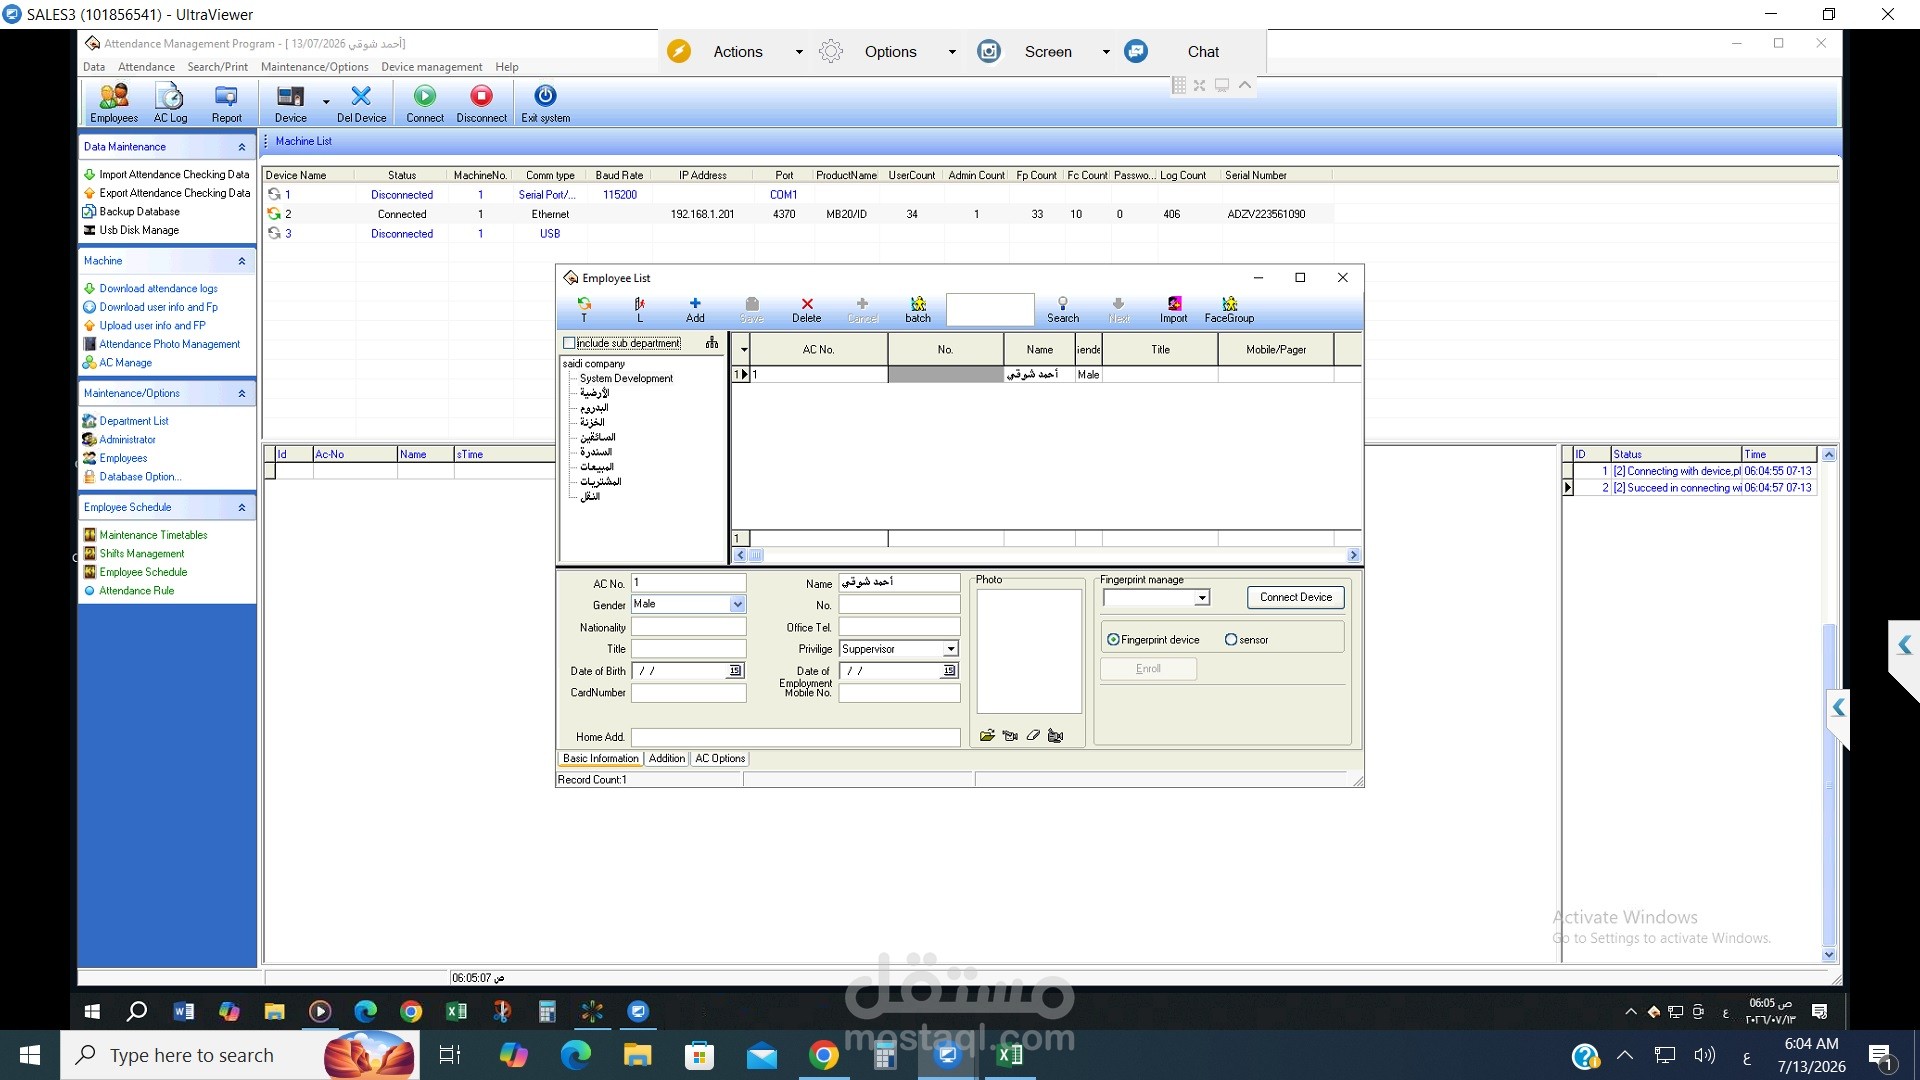Screen dimensions: 1920x1080
Task: Click the Delete employee icon
Action: pyautogui.click(x=806, y=310)
